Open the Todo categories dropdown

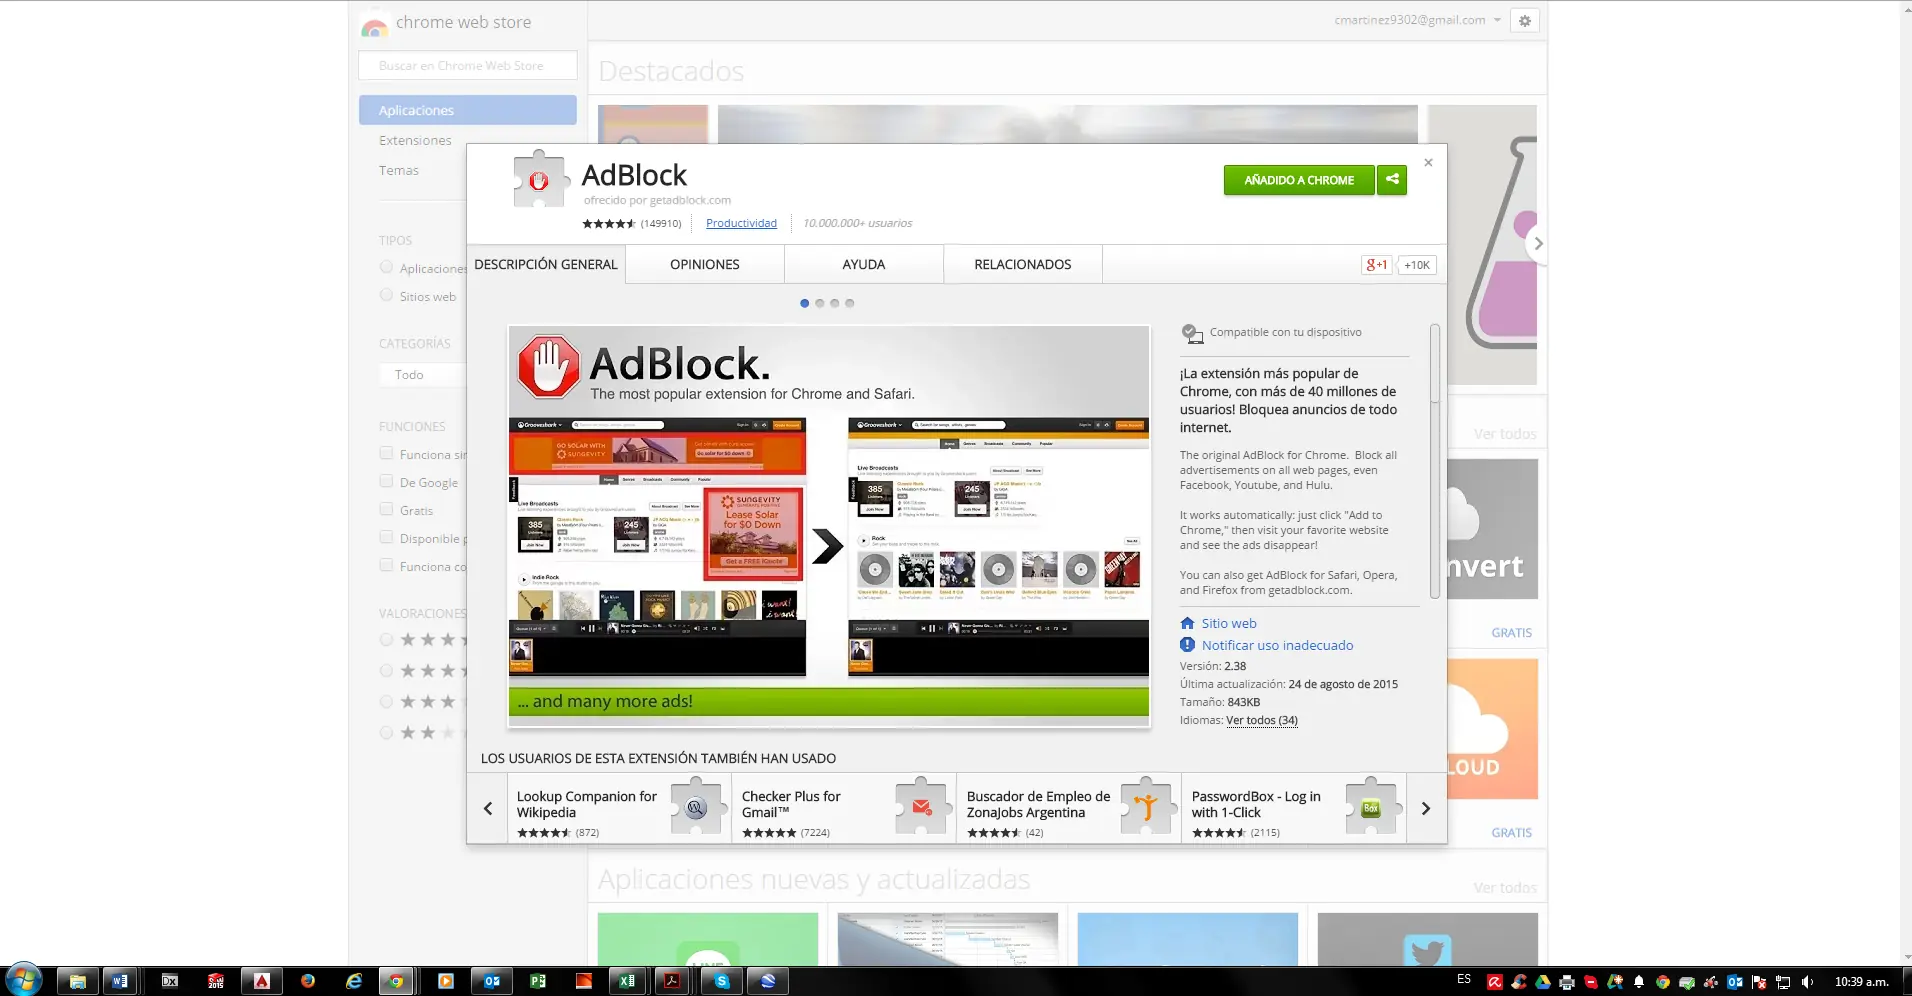click(423, 375)
